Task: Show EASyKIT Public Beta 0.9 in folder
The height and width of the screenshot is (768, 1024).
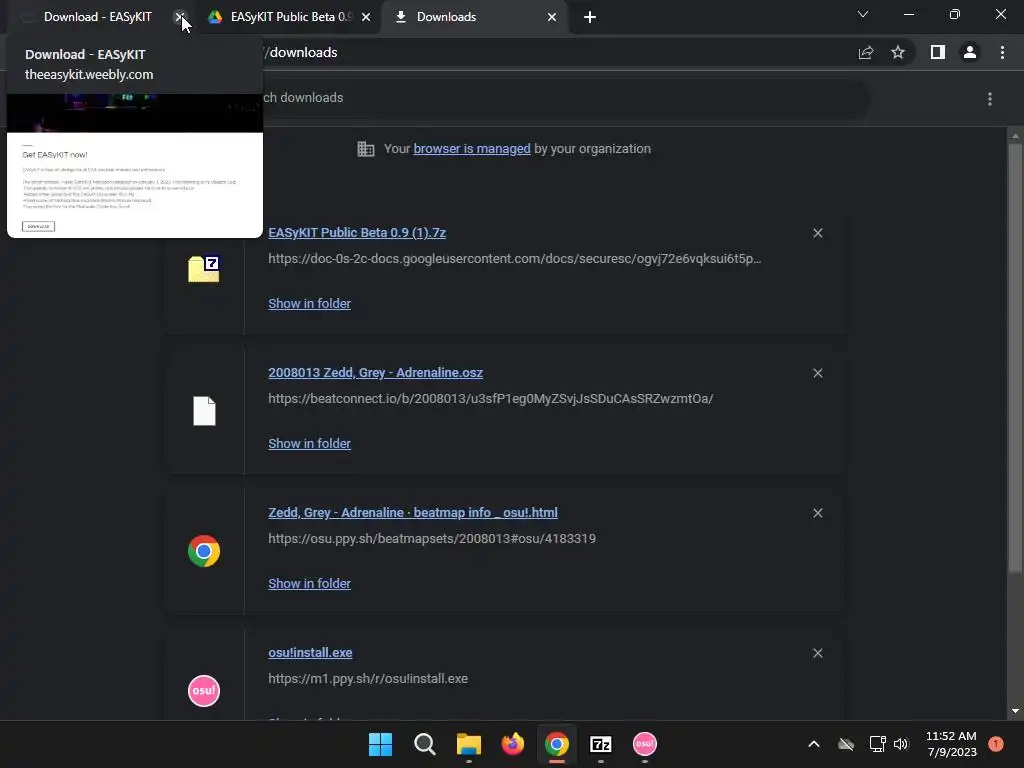Action: point(310,304)
